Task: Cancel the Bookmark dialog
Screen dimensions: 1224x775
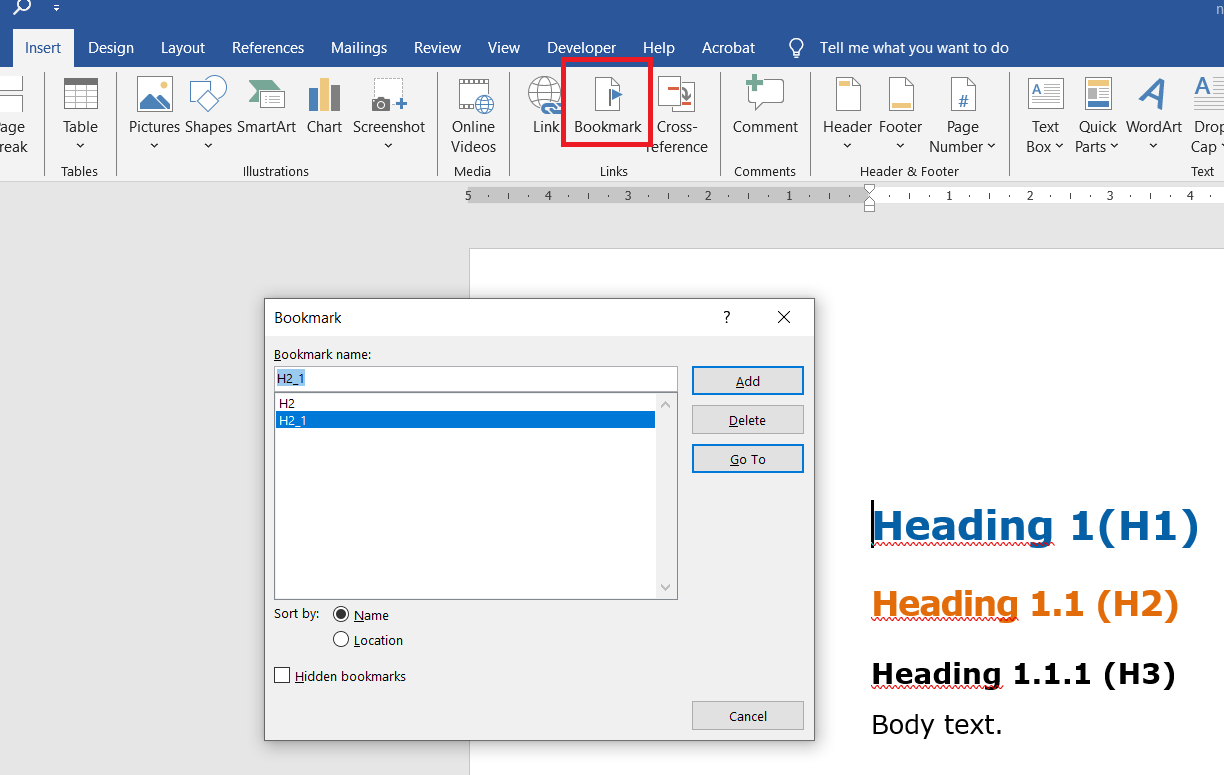Action: point(748,716)
